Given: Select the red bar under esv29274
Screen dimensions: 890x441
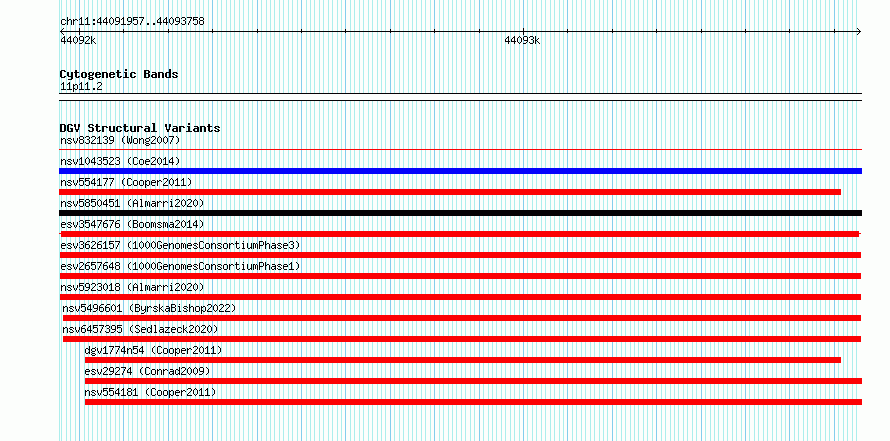Looking at the screenshot, I should [x=473, y=381].
